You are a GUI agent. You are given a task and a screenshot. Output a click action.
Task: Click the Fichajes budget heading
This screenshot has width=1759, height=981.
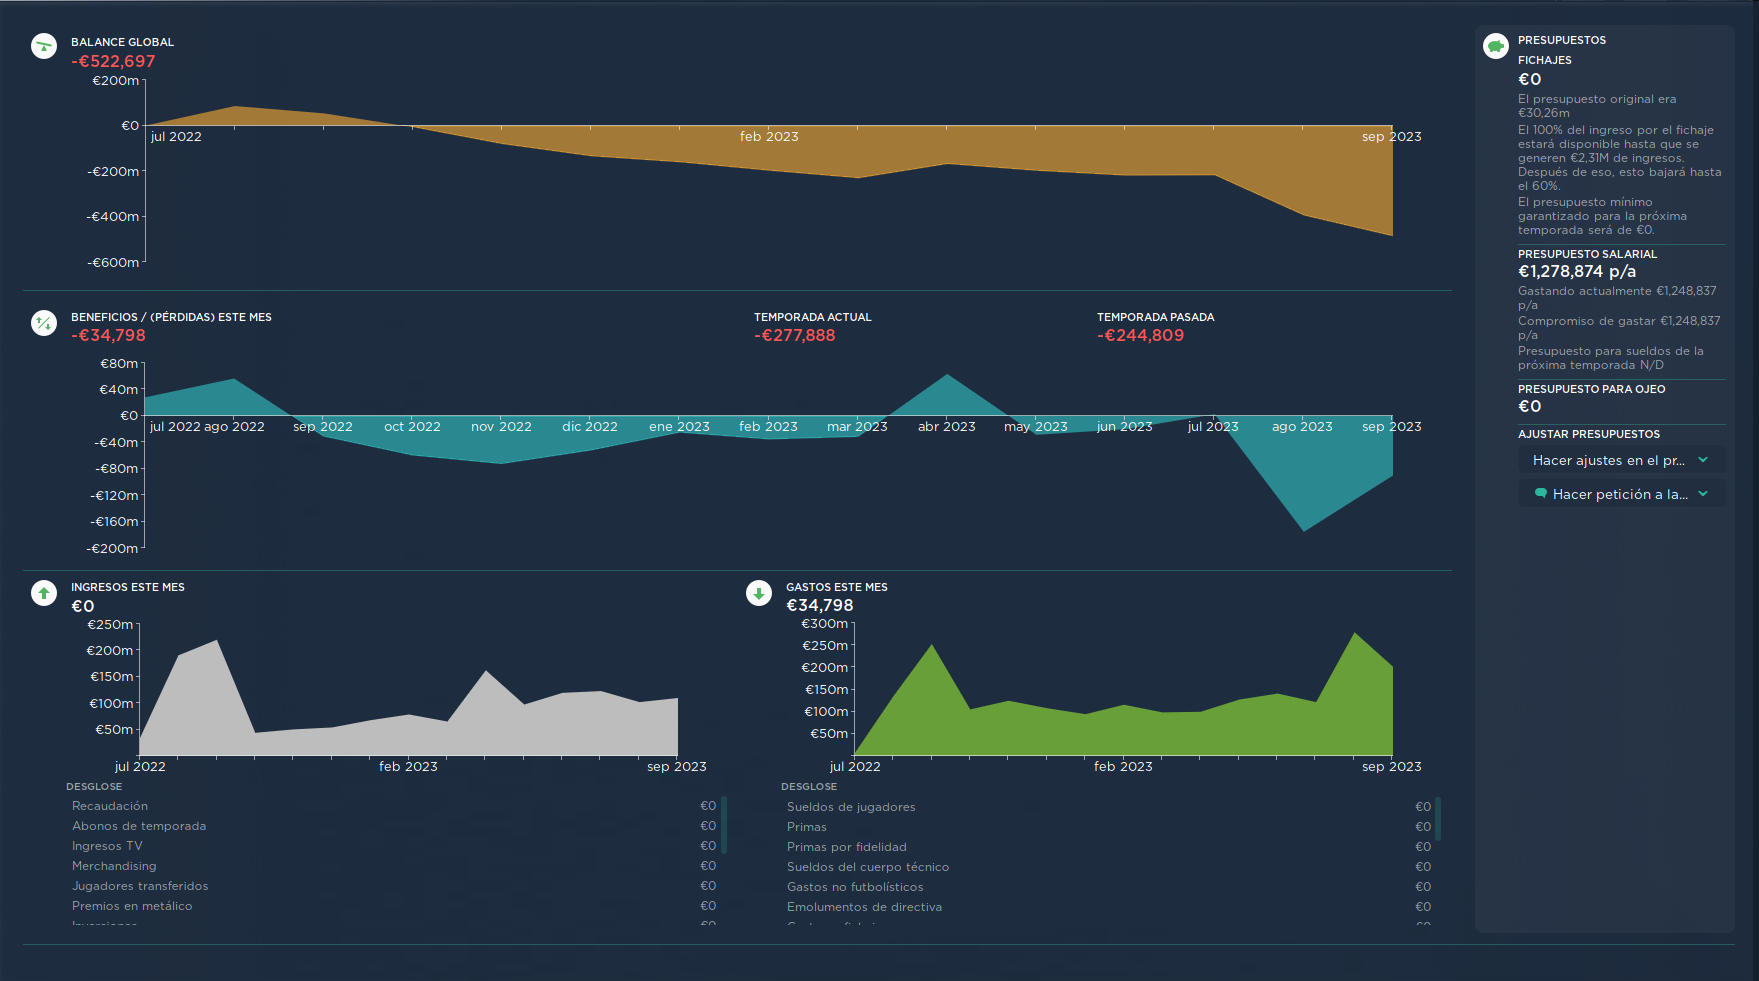pyautogui.click(x=1544, y=60)
